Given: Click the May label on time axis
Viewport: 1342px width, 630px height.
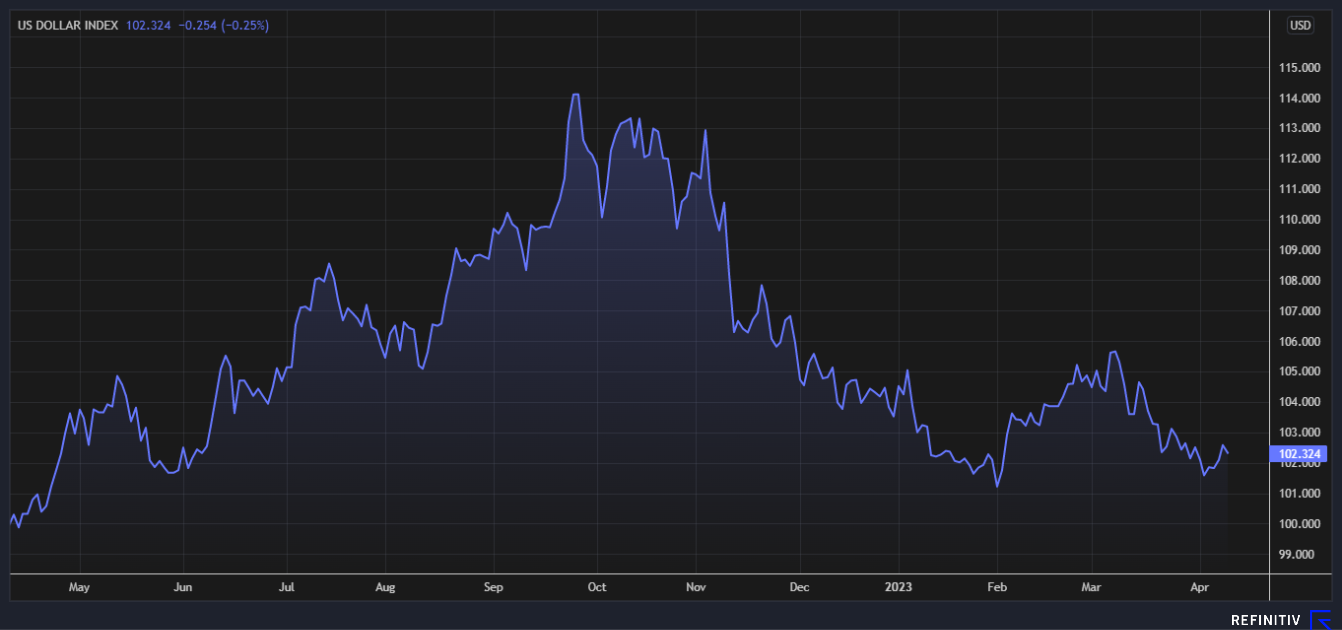Looking at the screenshot, I should pos(80,588).
